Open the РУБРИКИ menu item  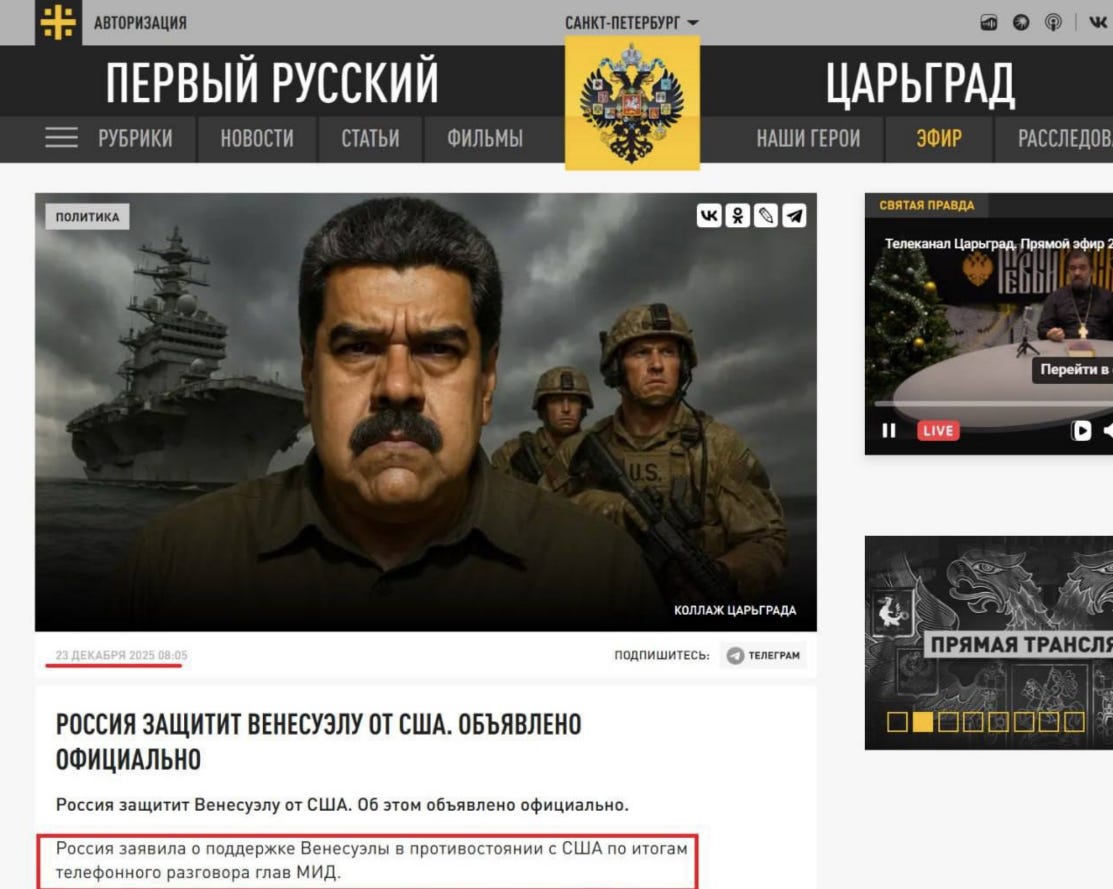pyautogui.click(x=135, y=138)
